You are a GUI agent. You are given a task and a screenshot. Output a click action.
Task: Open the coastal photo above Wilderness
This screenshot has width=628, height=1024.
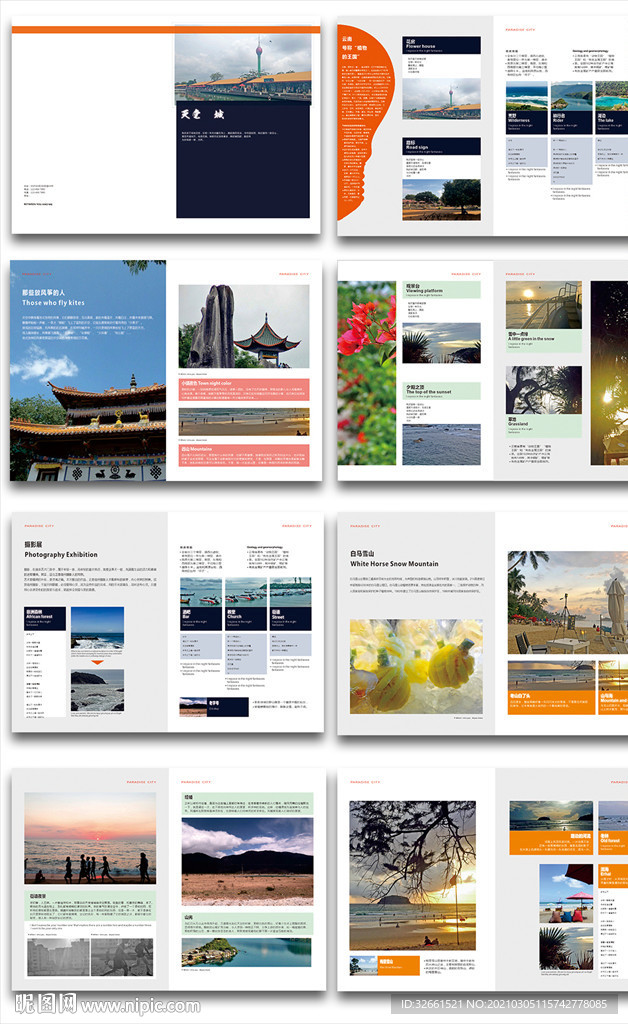tap(527, 97)
